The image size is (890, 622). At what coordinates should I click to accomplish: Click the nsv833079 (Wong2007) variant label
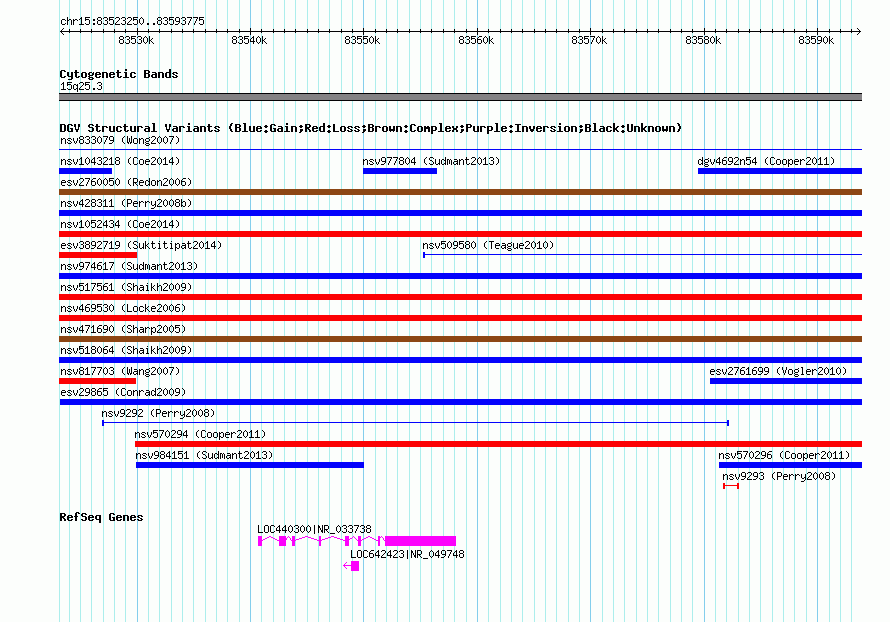(x=120, y=140)
